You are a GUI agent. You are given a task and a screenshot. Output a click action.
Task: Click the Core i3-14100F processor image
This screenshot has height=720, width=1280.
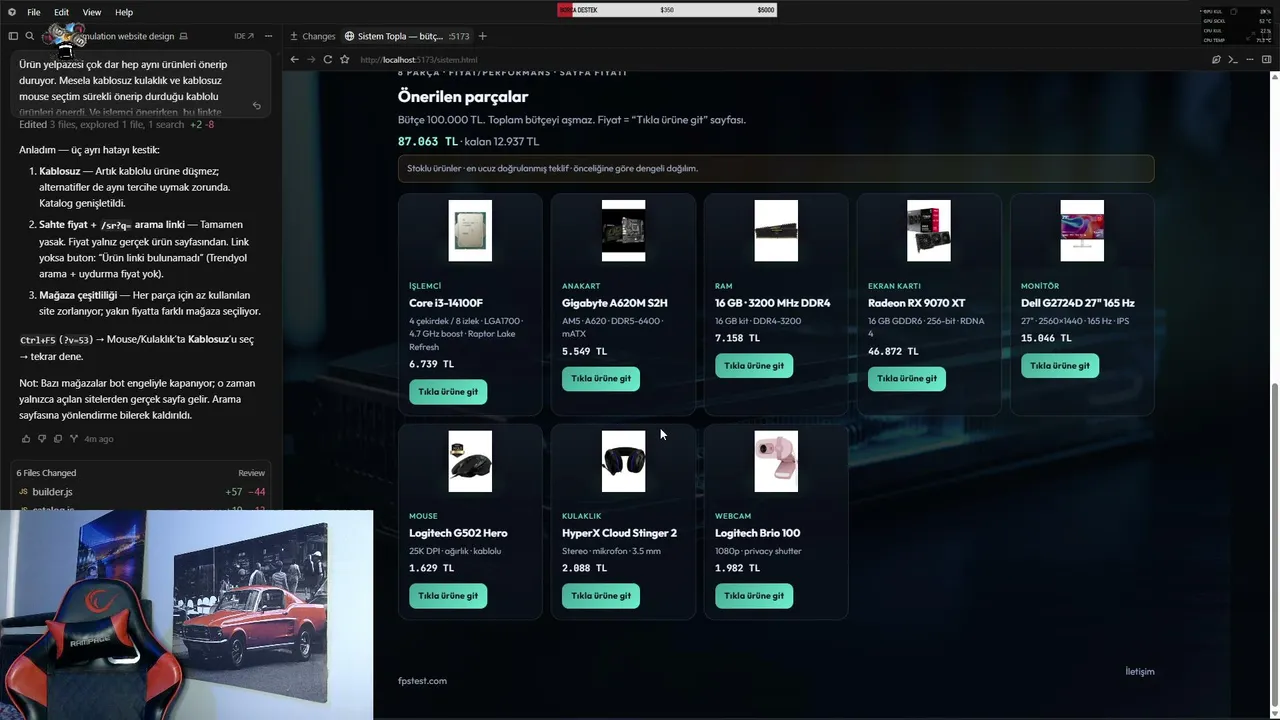point(470,231)
